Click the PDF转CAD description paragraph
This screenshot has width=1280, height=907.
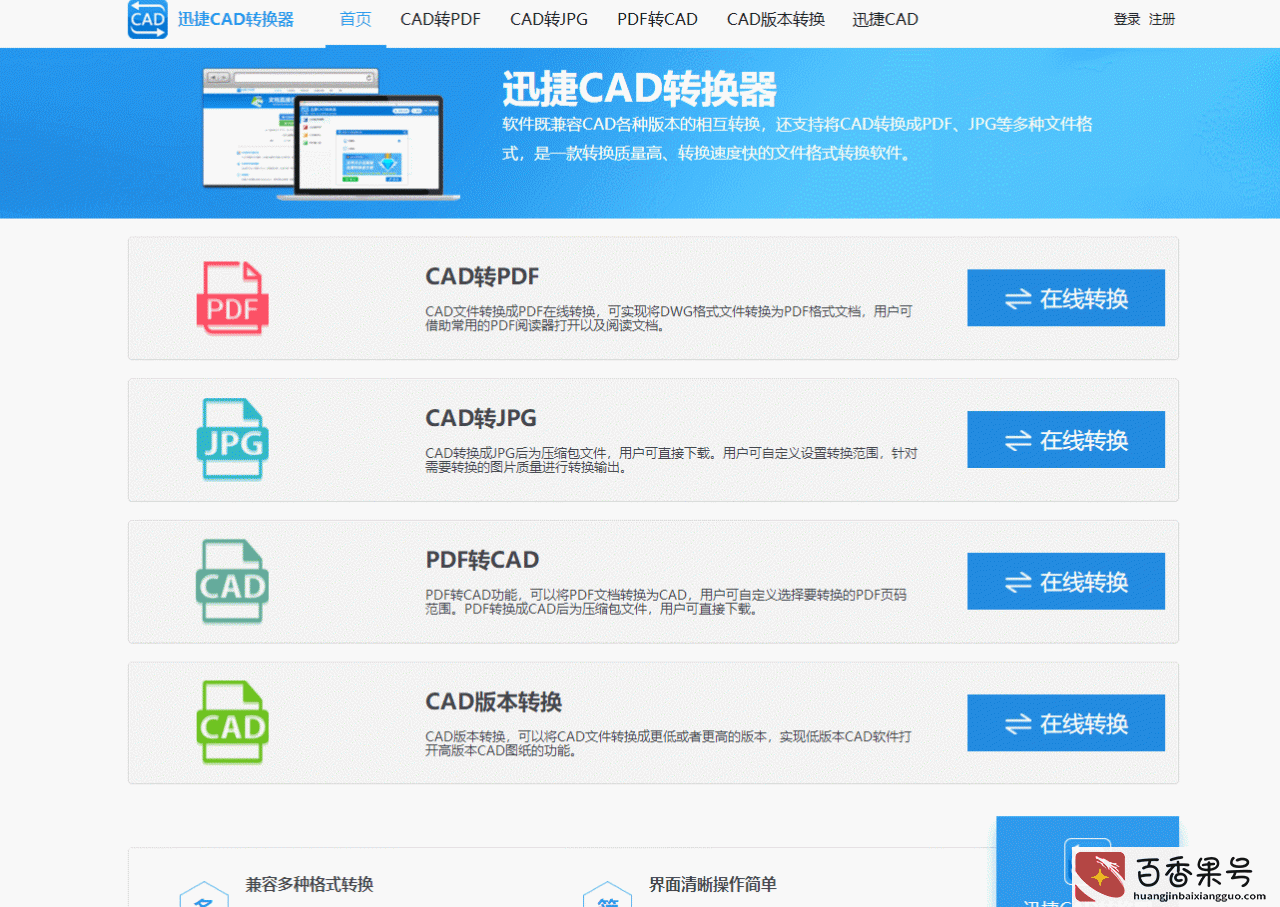point(666,602)
